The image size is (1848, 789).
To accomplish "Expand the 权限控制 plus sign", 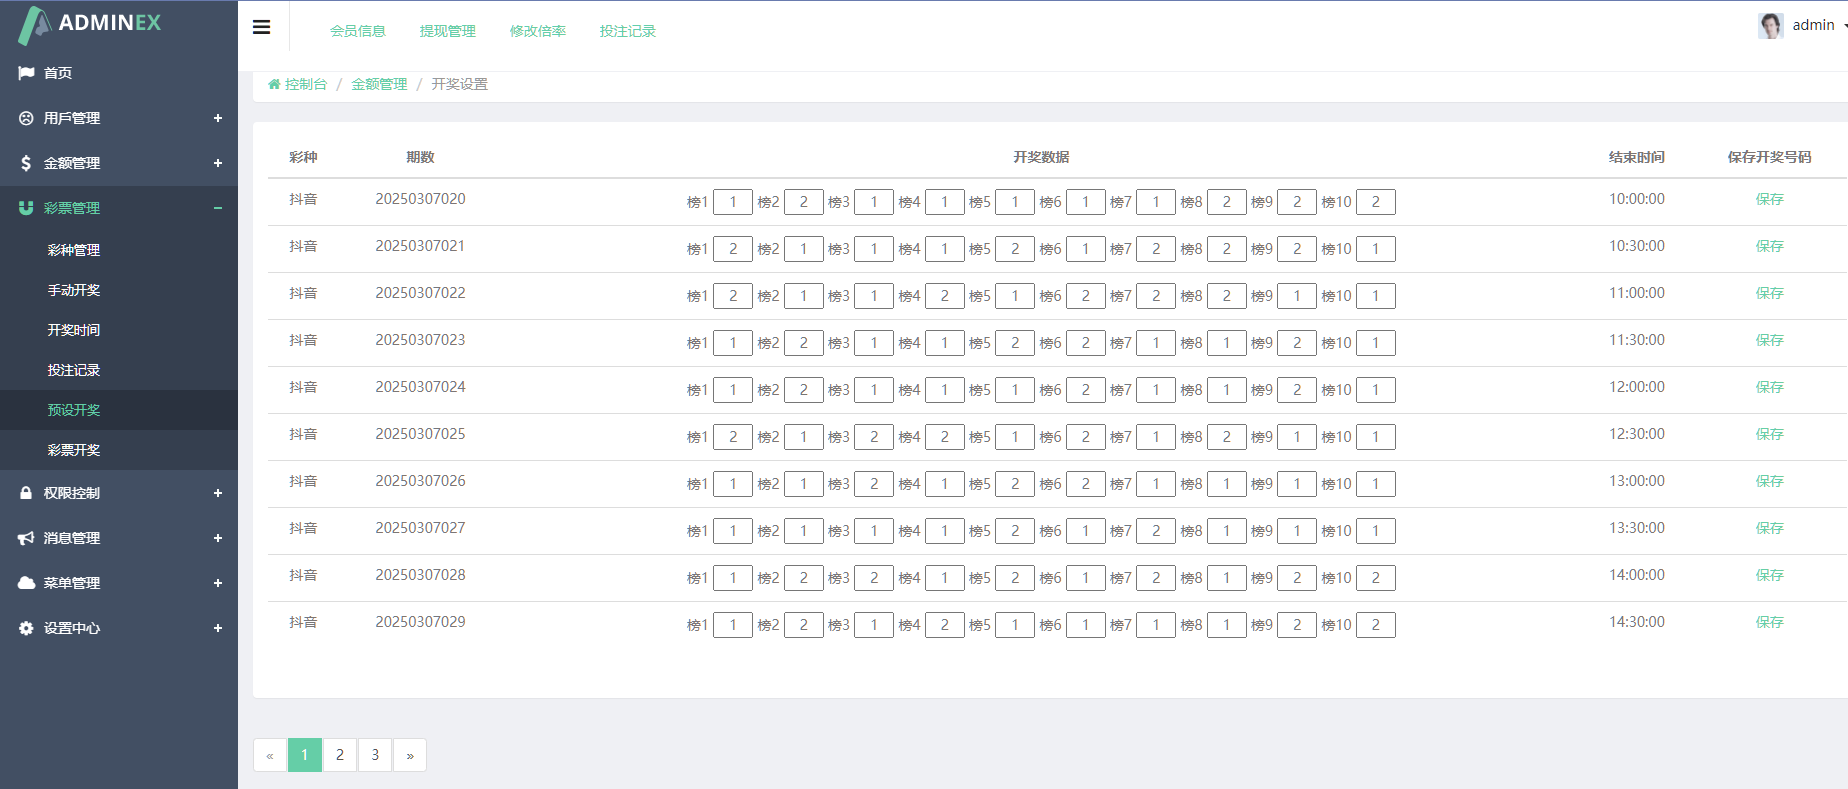I will click(x=217, y=493).
